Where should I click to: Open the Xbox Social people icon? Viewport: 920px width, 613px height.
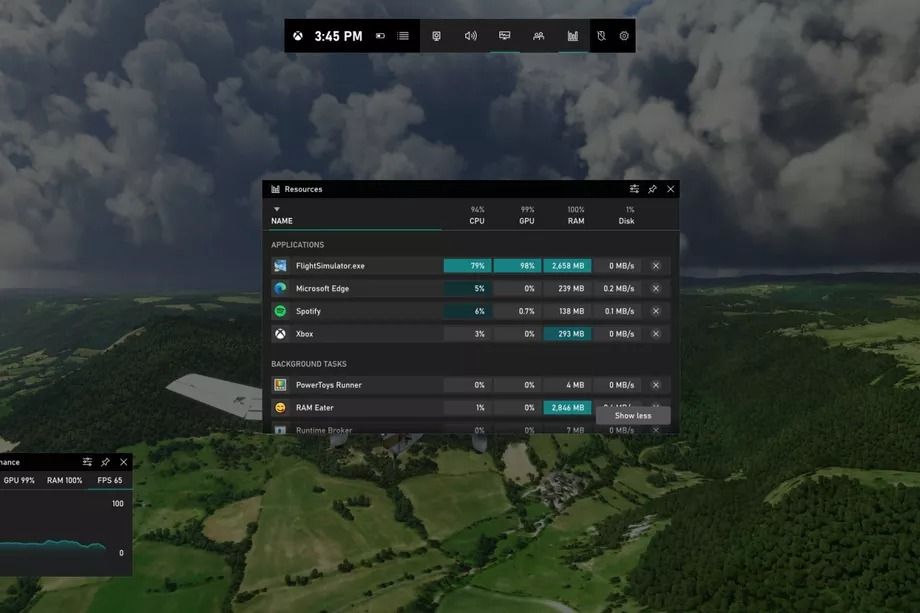[x=539, y=36]
